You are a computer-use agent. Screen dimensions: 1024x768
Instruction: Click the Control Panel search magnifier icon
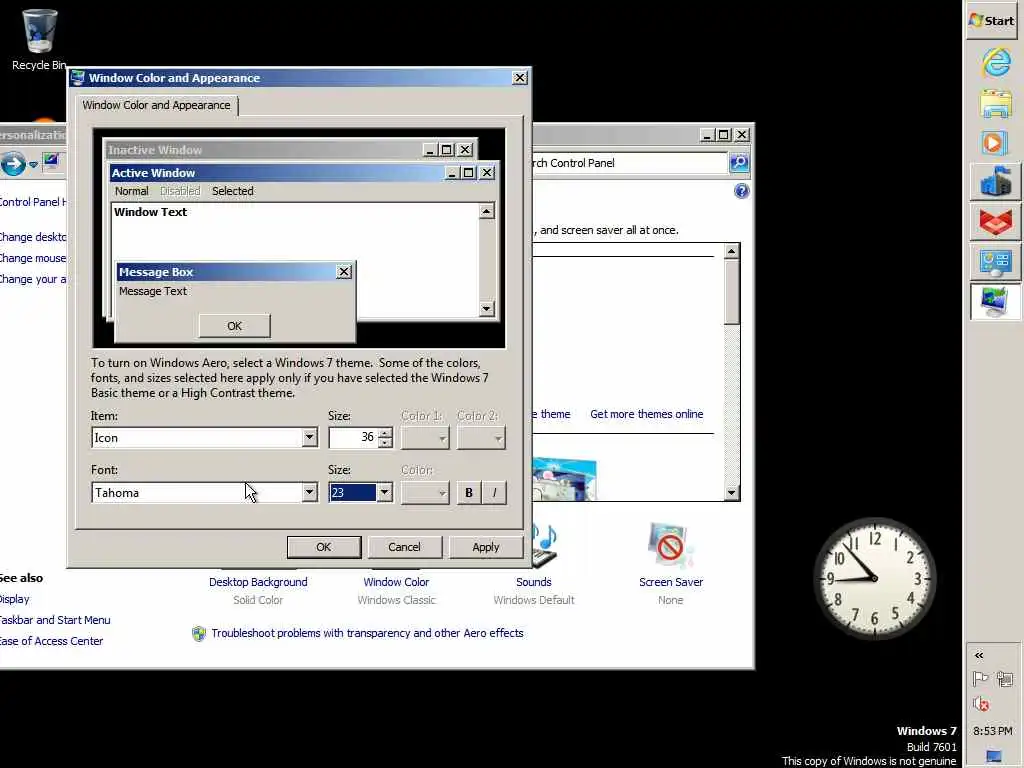point(739,163)
